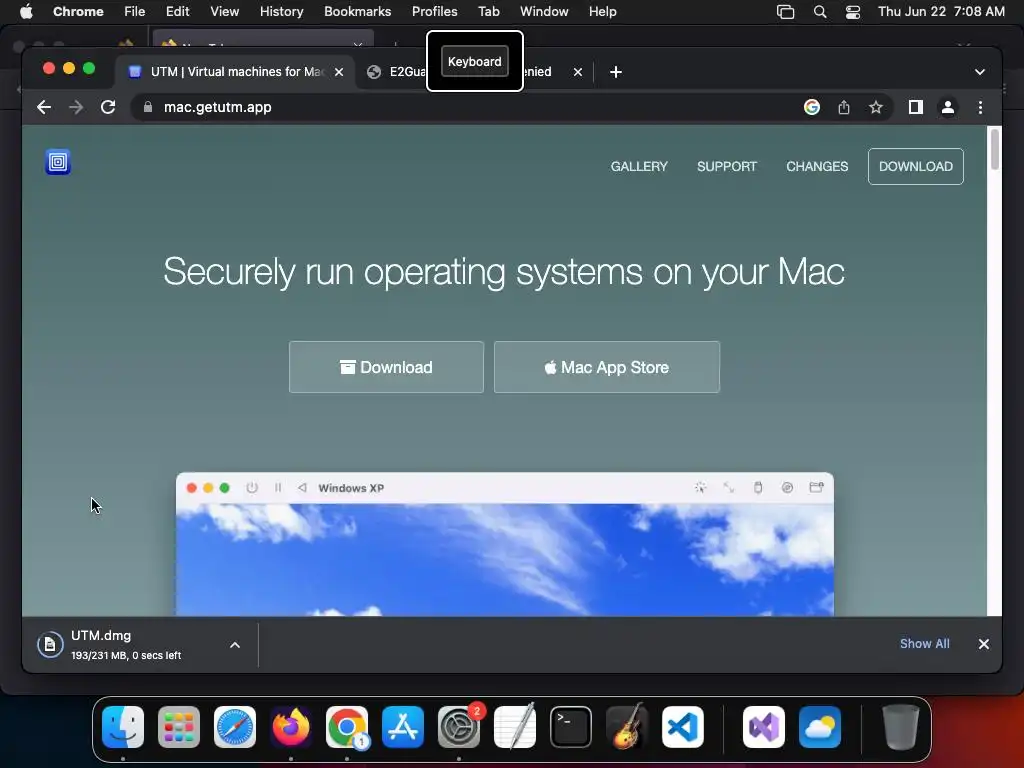1024x768 pixels.
Task: Open Chrome's three-dot menu
Action: pos(980,107)
